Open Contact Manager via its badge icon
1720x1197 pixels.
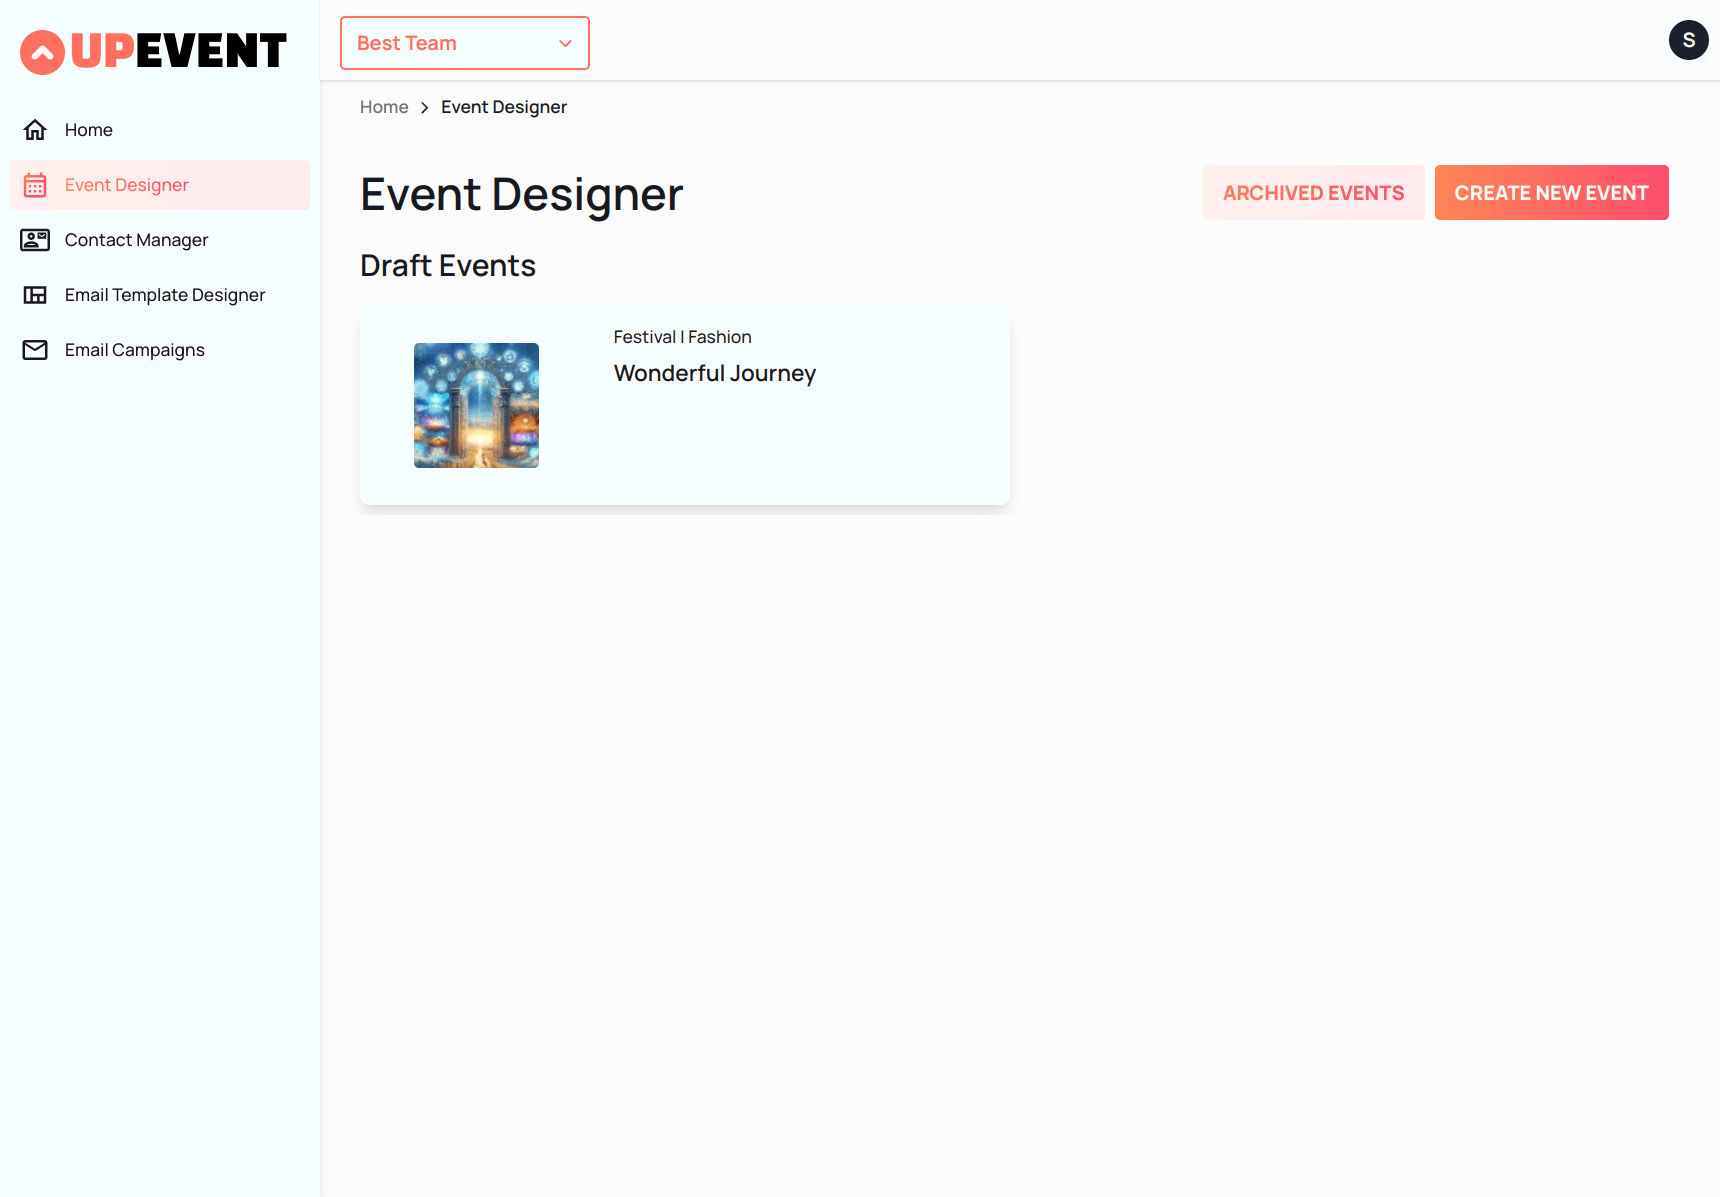tap(35, 239)
